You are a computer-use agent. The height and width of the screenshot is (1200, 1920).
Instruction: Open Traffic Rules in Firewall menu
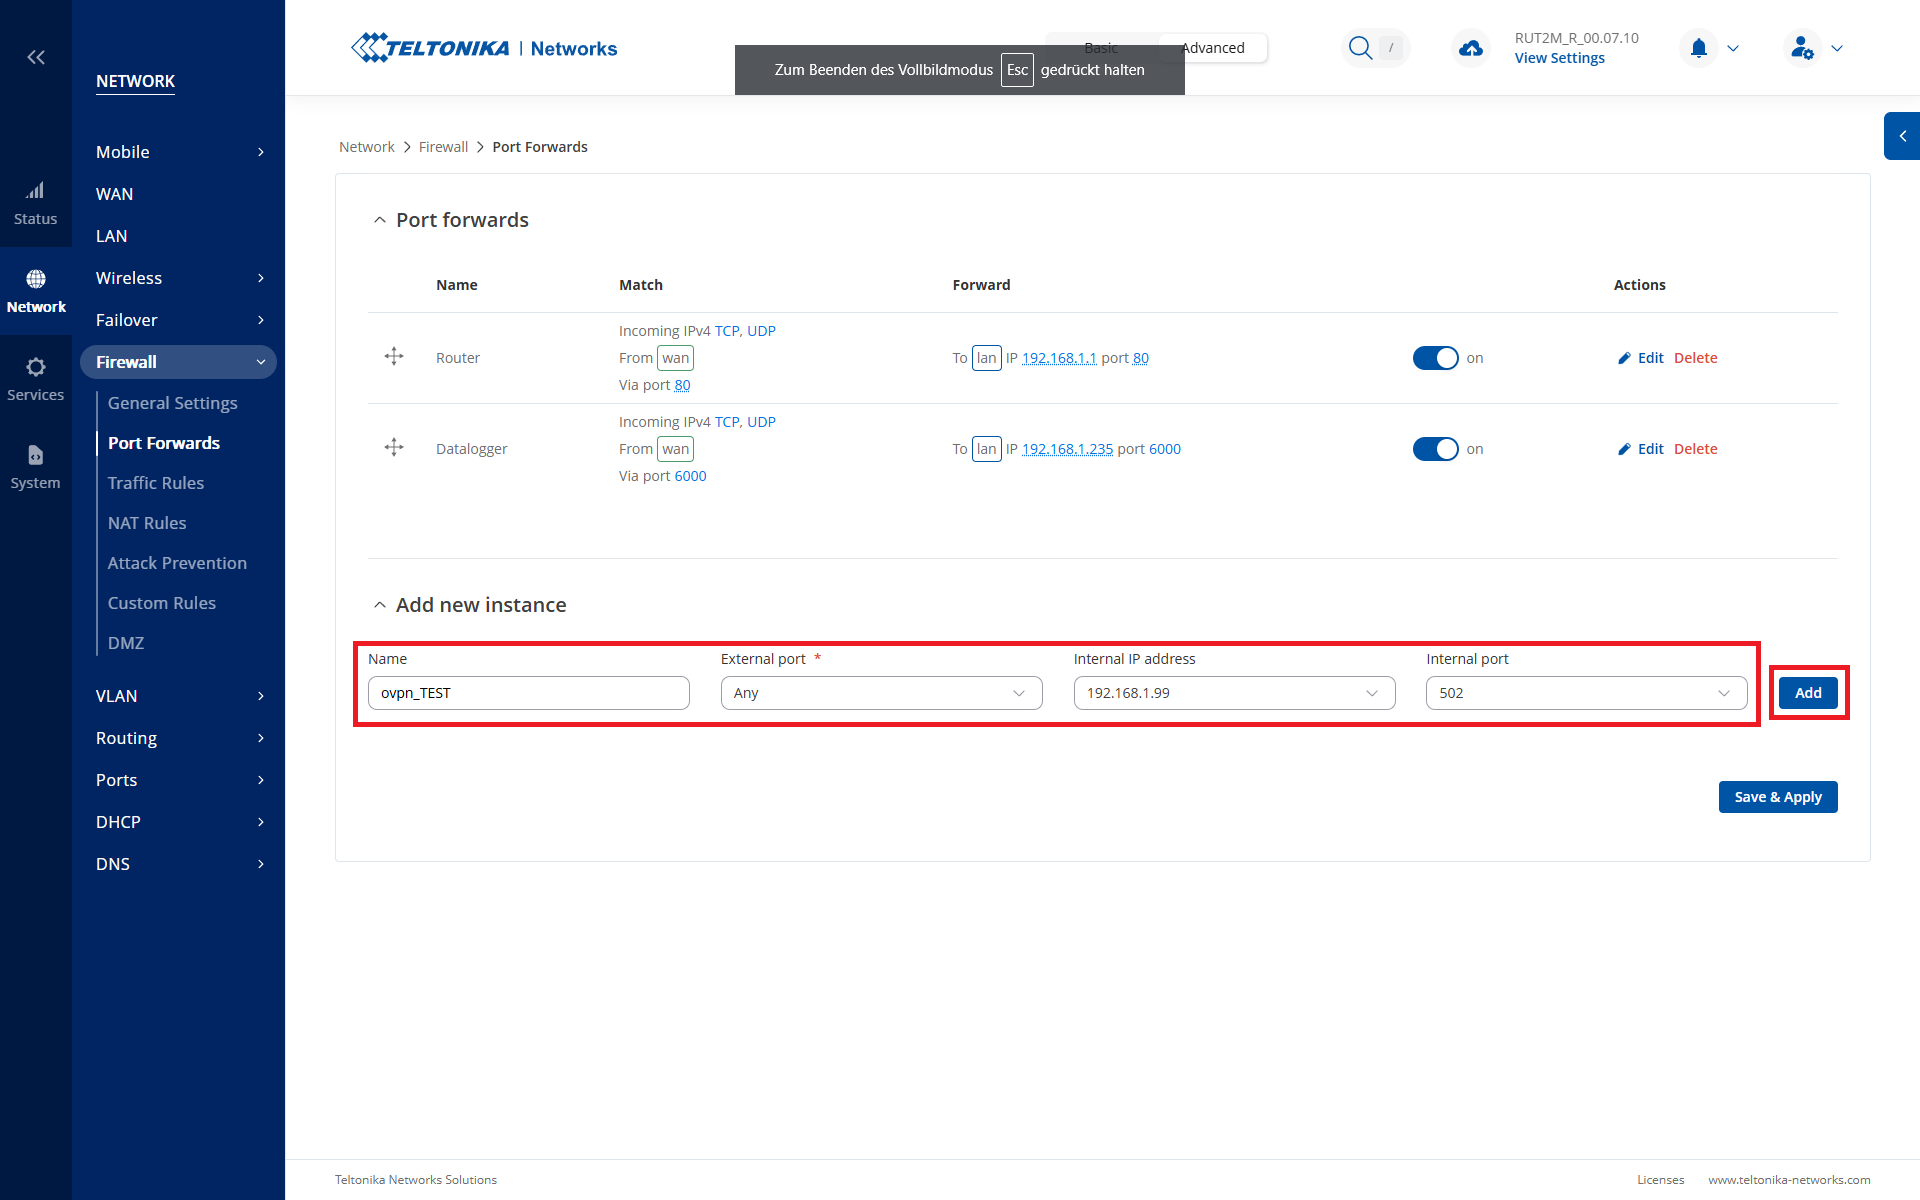156,483
